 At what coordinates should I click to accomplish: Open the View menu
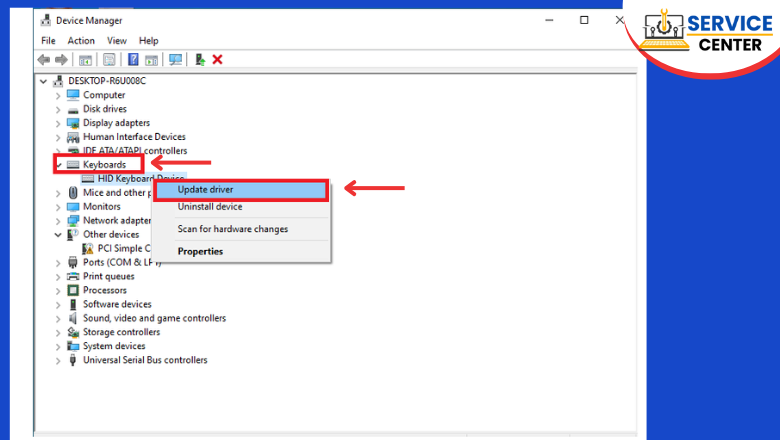117,41
